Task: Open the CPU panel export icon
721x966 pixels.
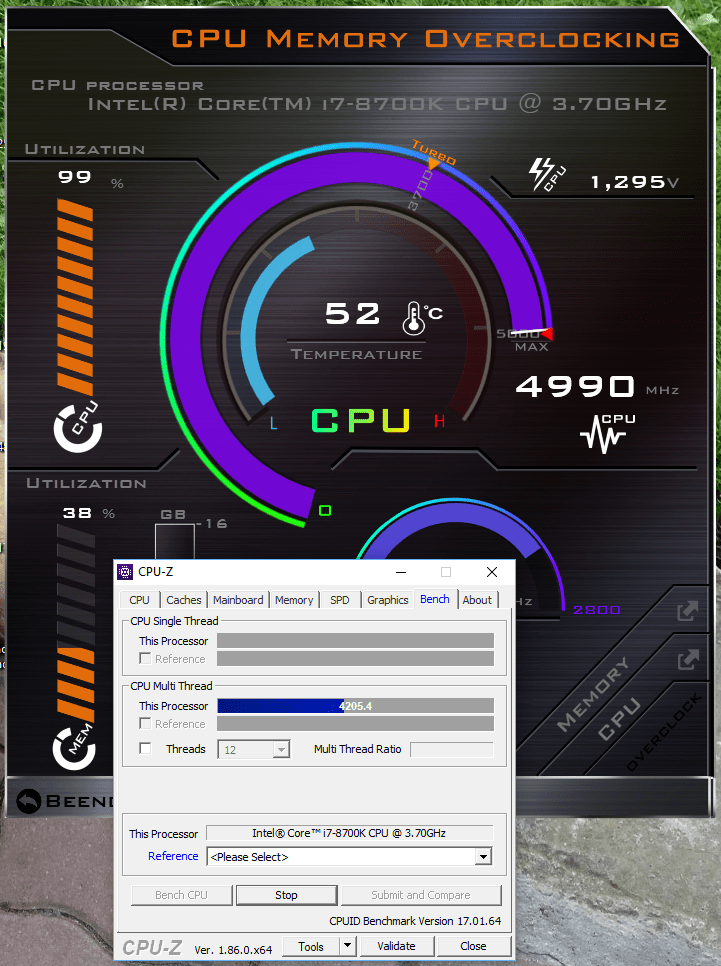Action: [x=688, y=660]
